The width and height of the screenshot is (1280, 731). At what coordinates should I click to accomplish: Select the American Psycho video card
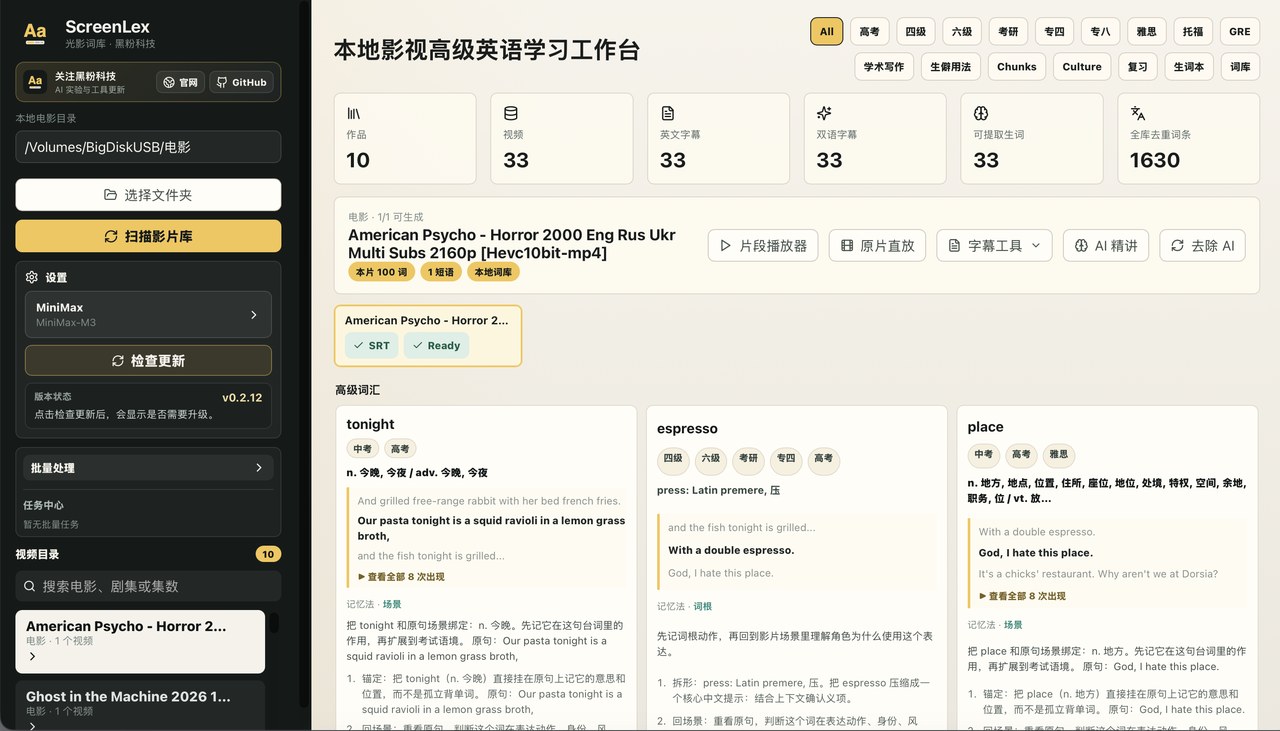pos(428,335)
